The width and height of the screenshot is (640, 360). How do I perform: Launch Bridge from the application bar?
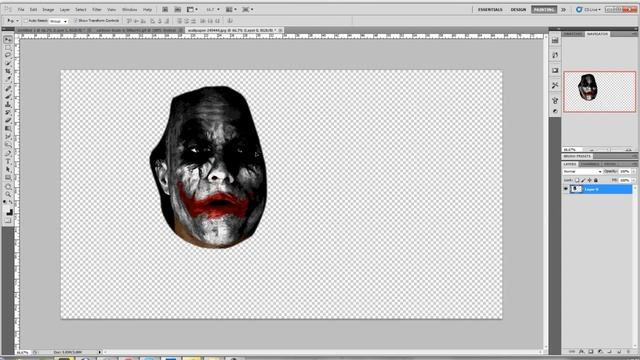(x=165, y=9)
